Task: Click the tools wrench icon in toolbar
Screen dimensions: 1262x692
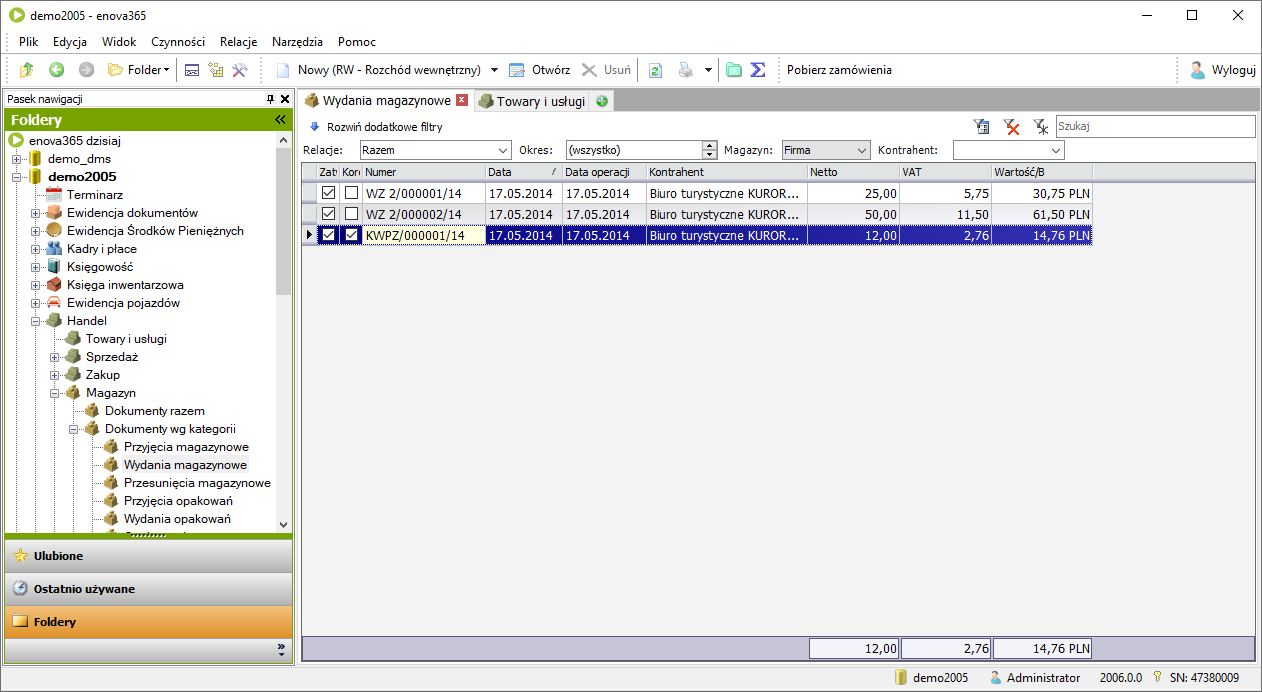Action: [240, 70]
